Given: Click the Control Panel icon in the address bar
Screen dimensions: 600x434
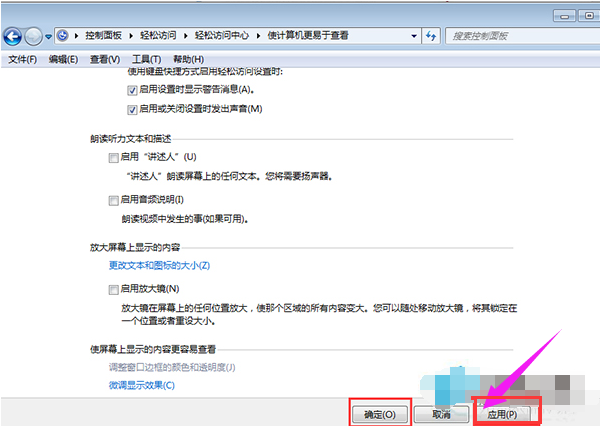Looking at the screenshot, I should tap(64, 36).
